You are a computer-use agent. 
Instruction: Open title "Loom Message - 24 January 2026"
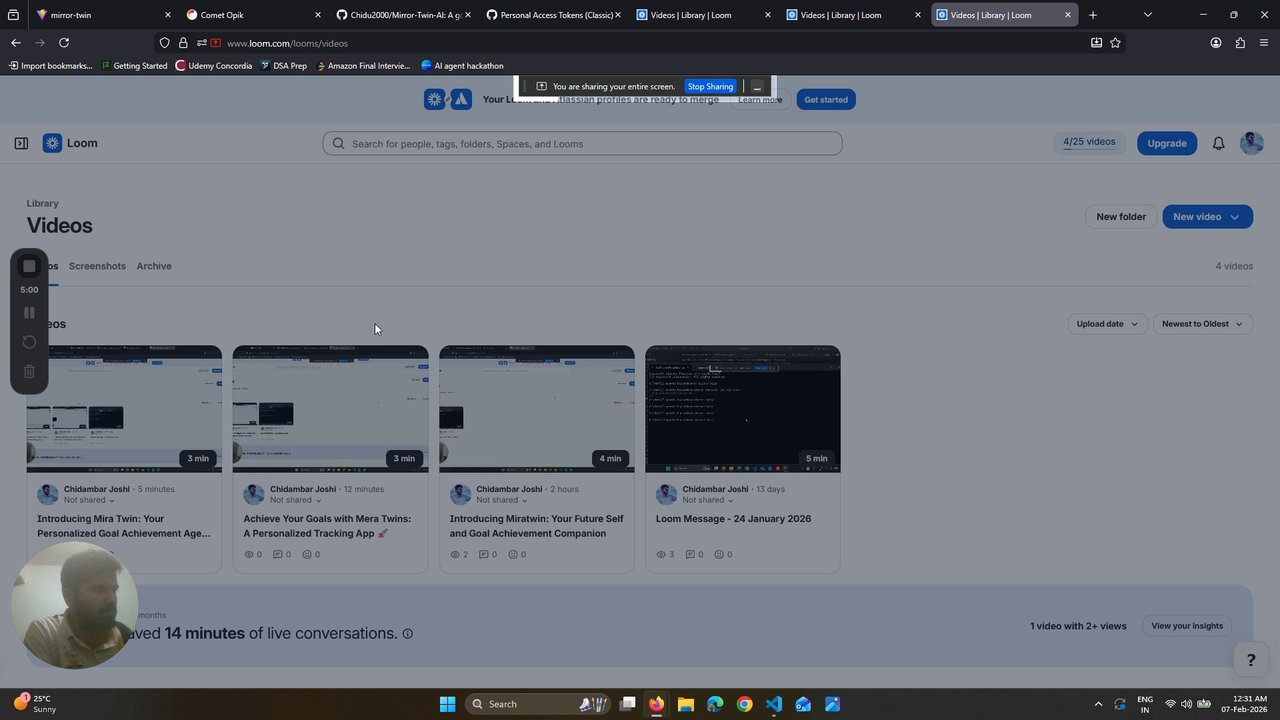point(733,519)
